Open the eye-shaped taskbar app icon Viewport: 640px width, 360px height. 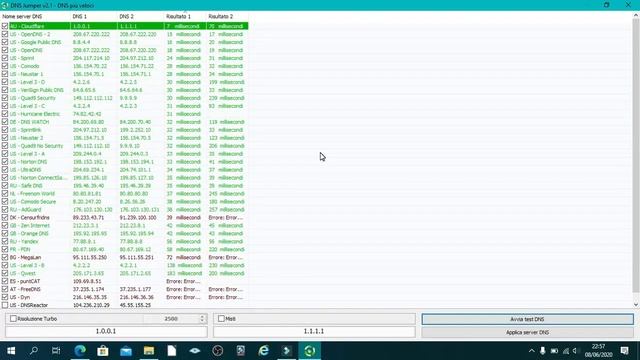(x=195, y=351)
